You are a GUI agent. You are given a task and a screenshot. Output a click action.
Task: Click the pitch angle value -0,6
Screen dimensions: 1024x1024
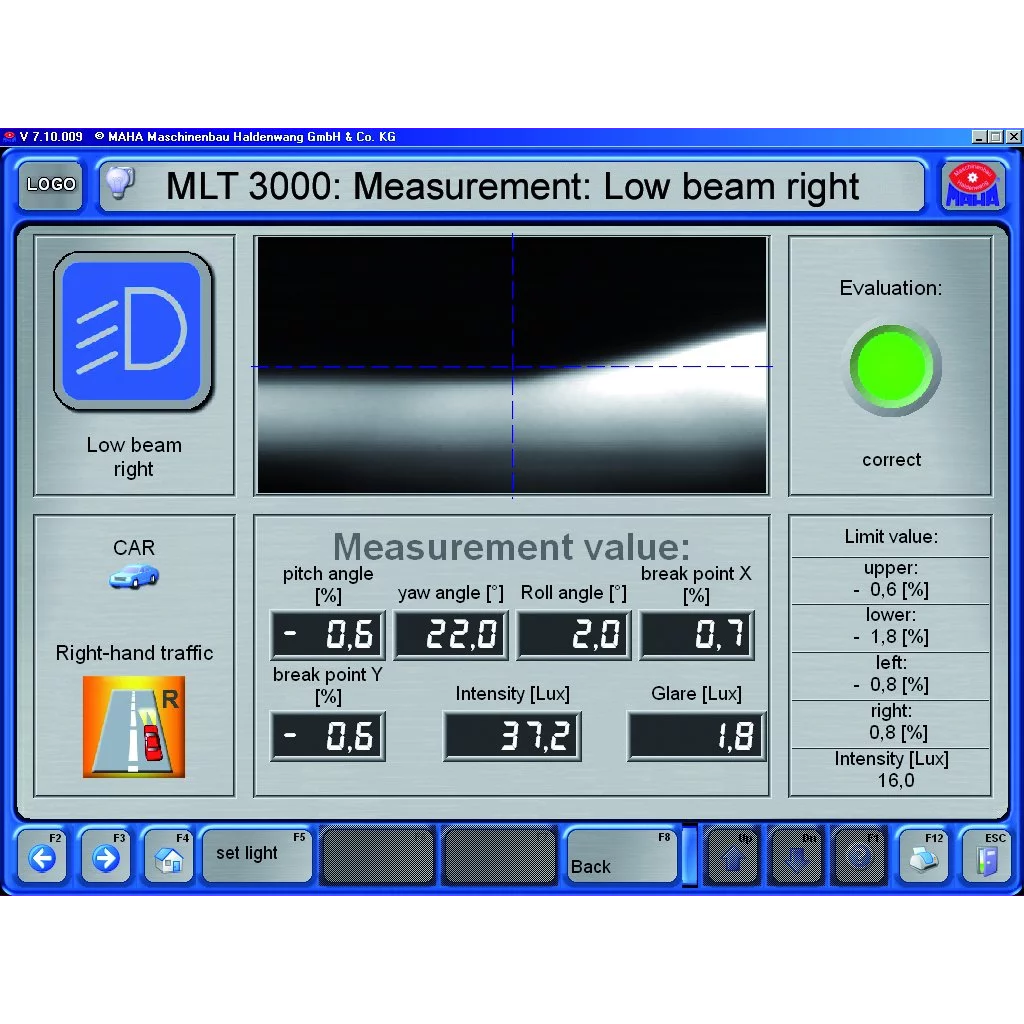[328, 635]
